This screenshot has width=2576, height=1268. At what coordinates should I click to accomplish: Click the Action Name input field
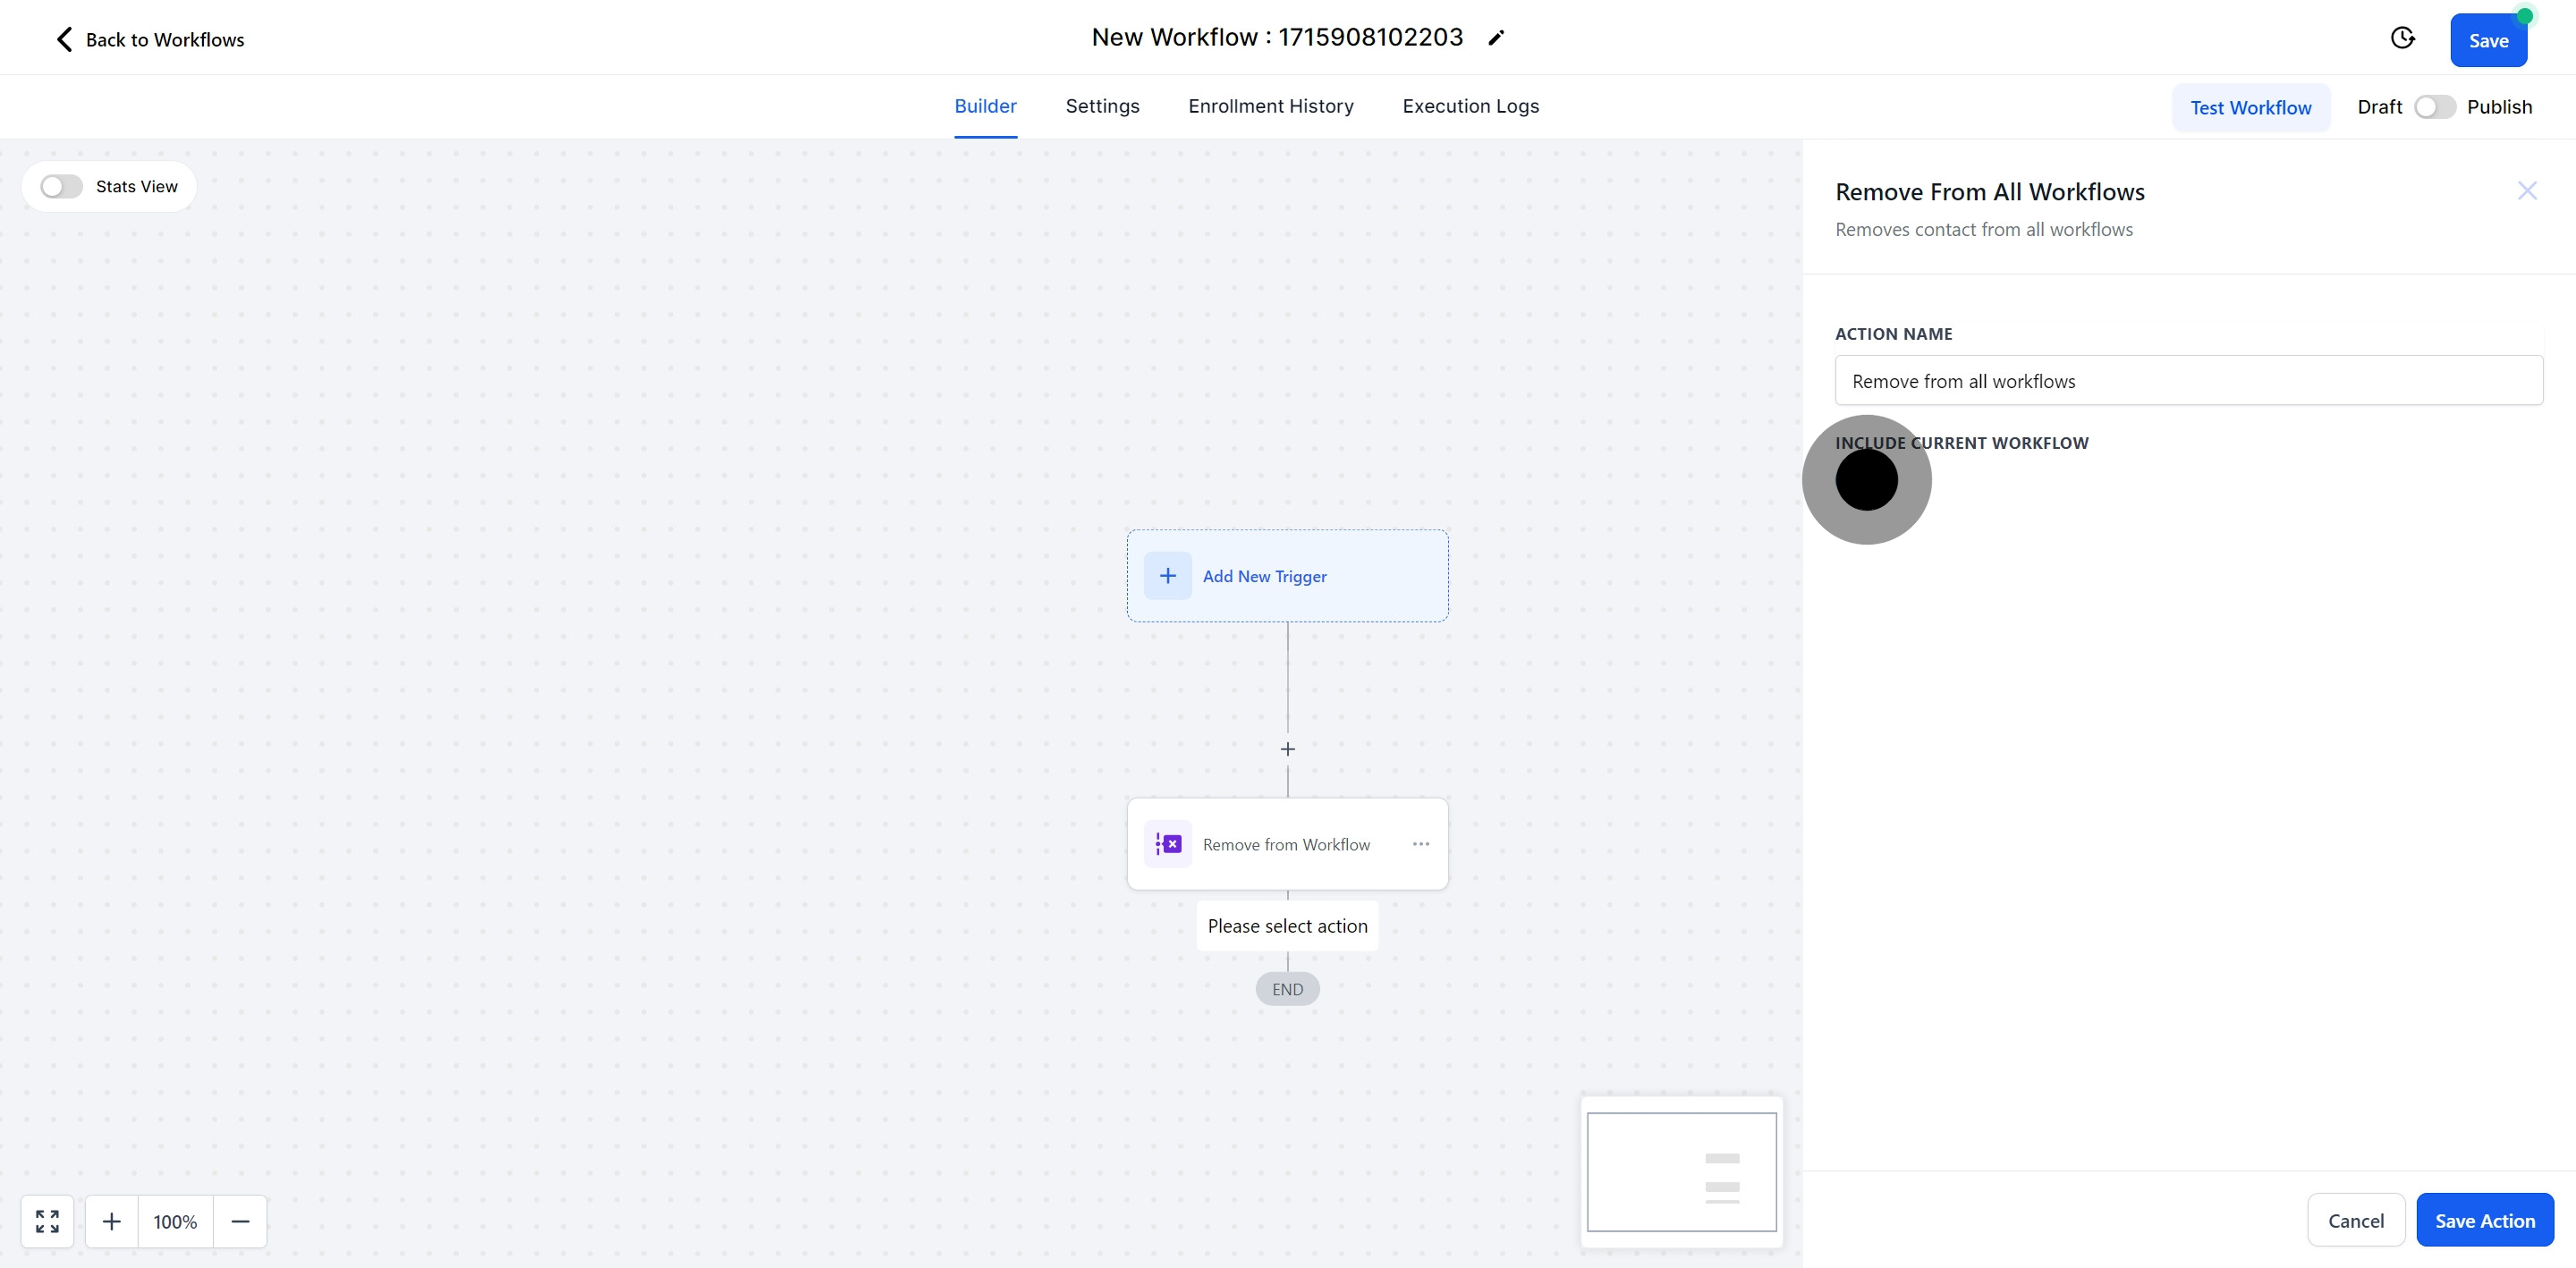[x=2188, y=381]
